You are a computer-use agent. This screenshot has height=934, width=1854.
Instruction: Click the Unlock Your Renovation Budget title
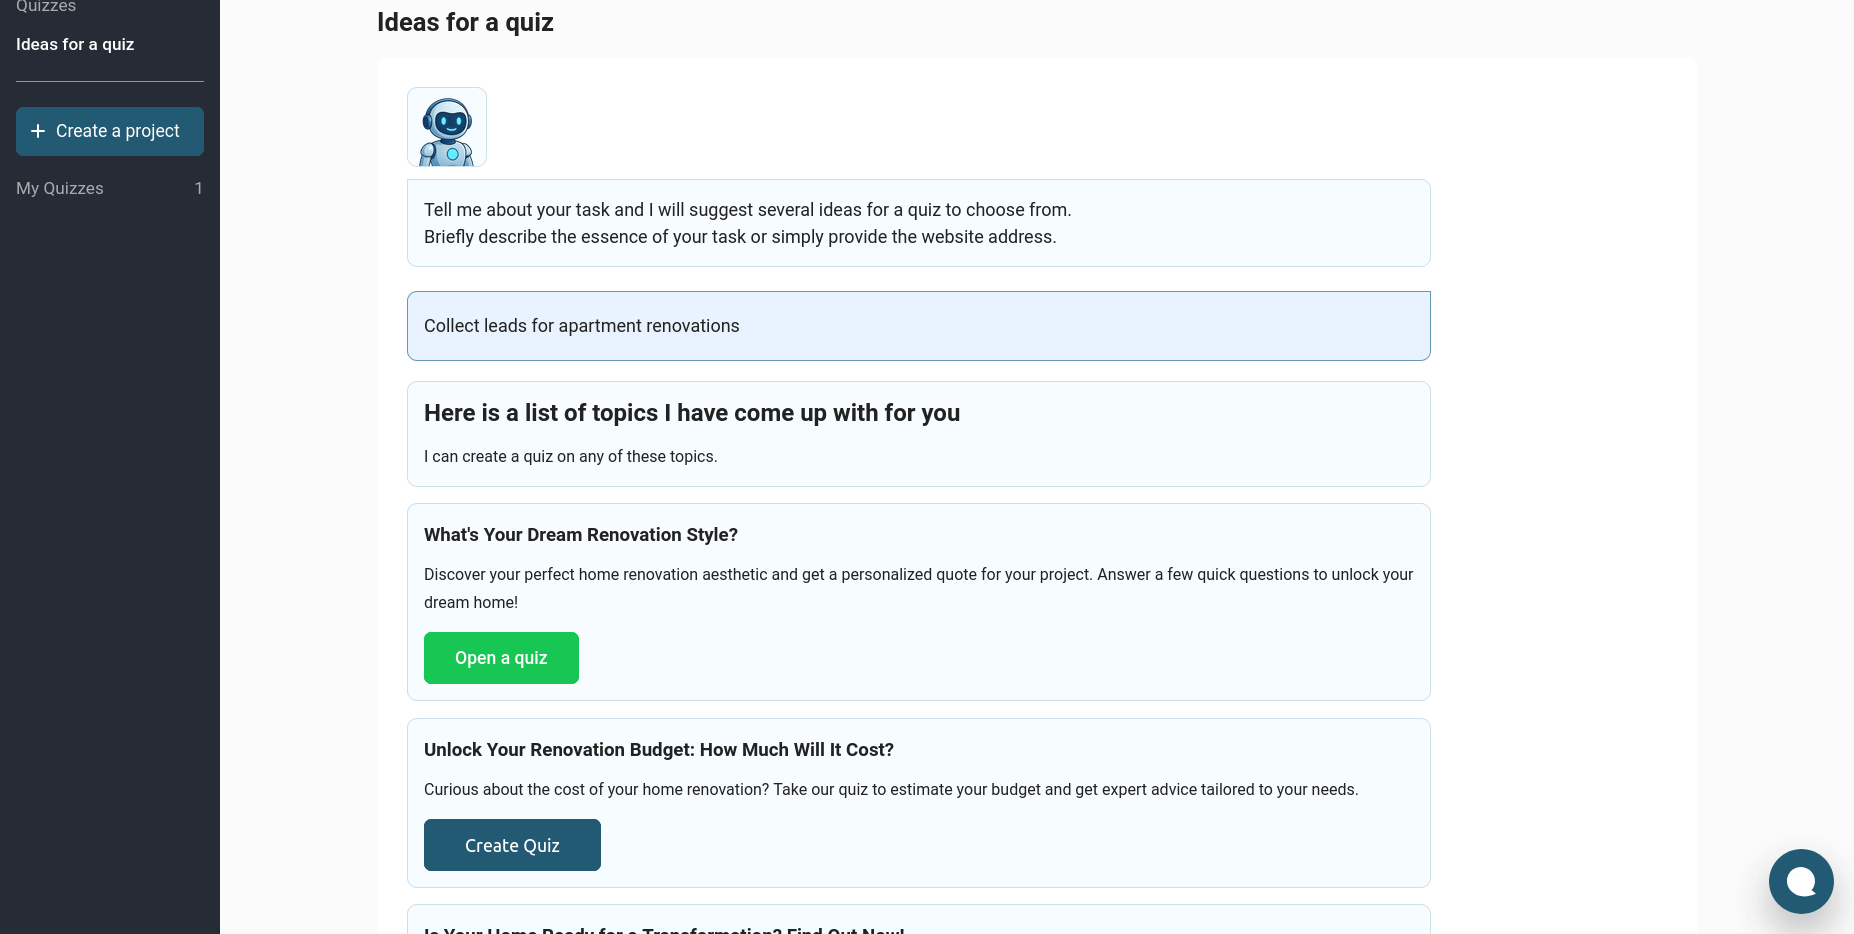[659, 750]
